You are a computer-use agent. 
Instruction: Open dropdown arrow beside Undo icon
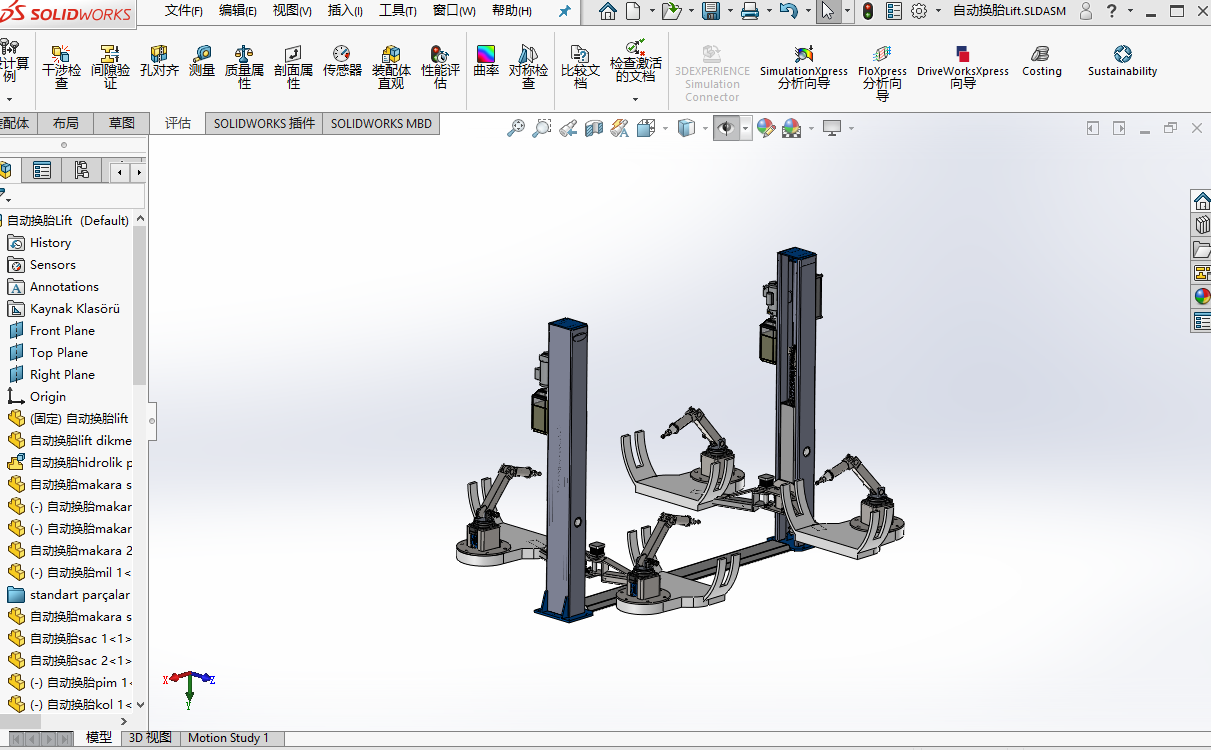[x=807, y=11]
